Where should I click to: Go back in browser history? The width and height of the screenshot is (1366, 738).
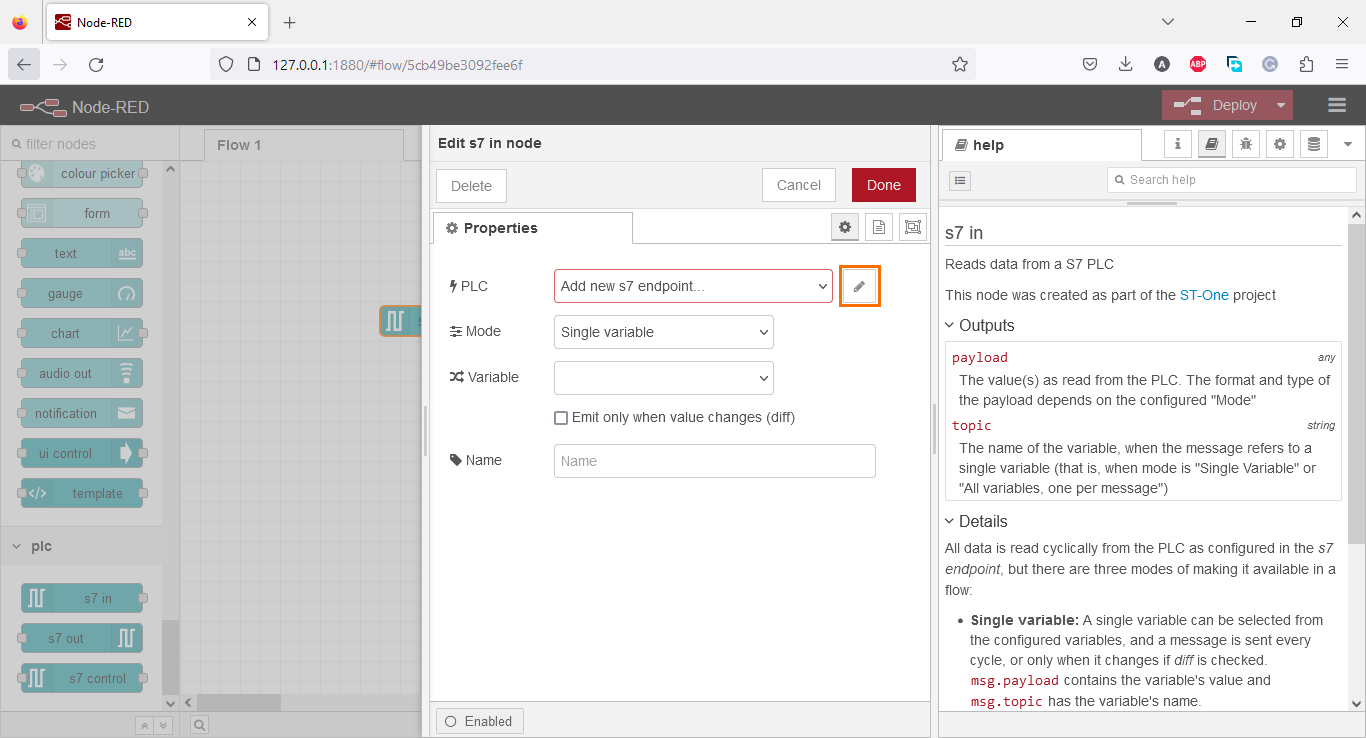click(x=24, y=64)
